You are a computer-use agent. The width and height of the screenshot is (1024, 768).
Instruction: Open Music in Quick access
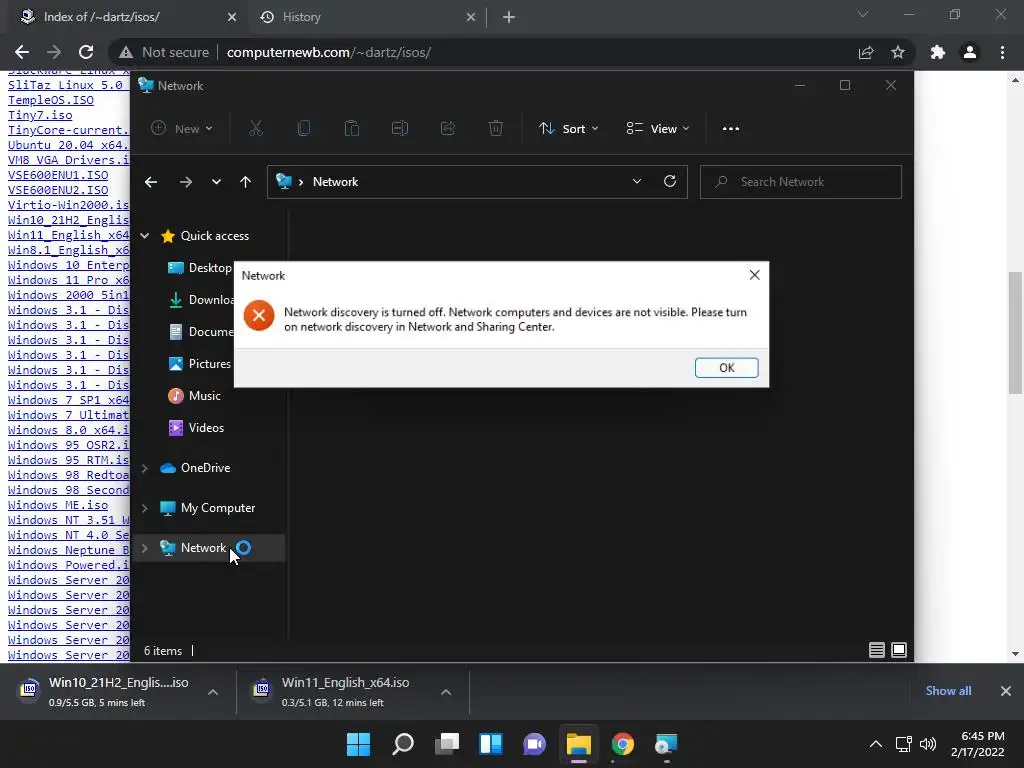195,396
